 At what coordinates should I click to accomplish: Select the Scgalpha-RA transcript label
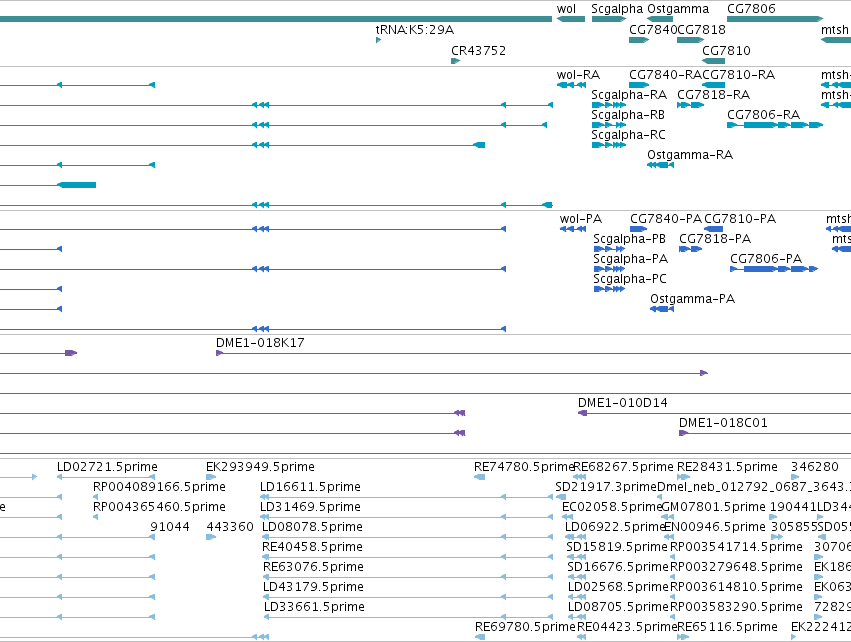click(629, 95)
